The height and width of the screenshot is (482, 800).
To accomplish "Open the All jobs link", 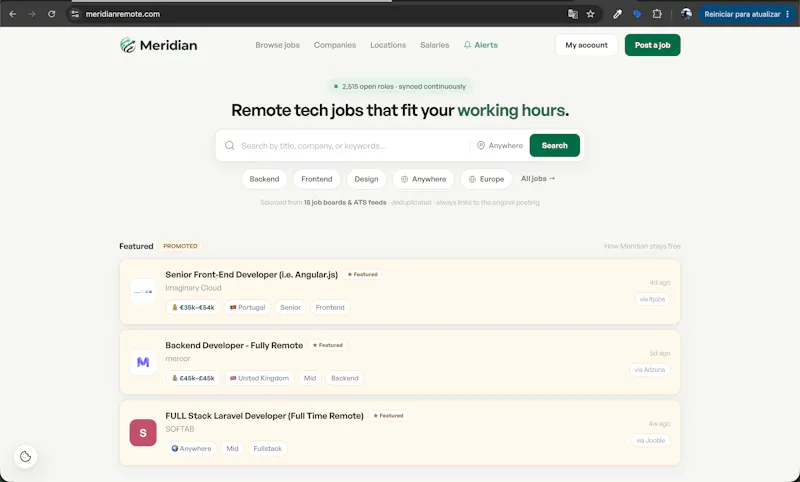I will click(x=538, y=179).
